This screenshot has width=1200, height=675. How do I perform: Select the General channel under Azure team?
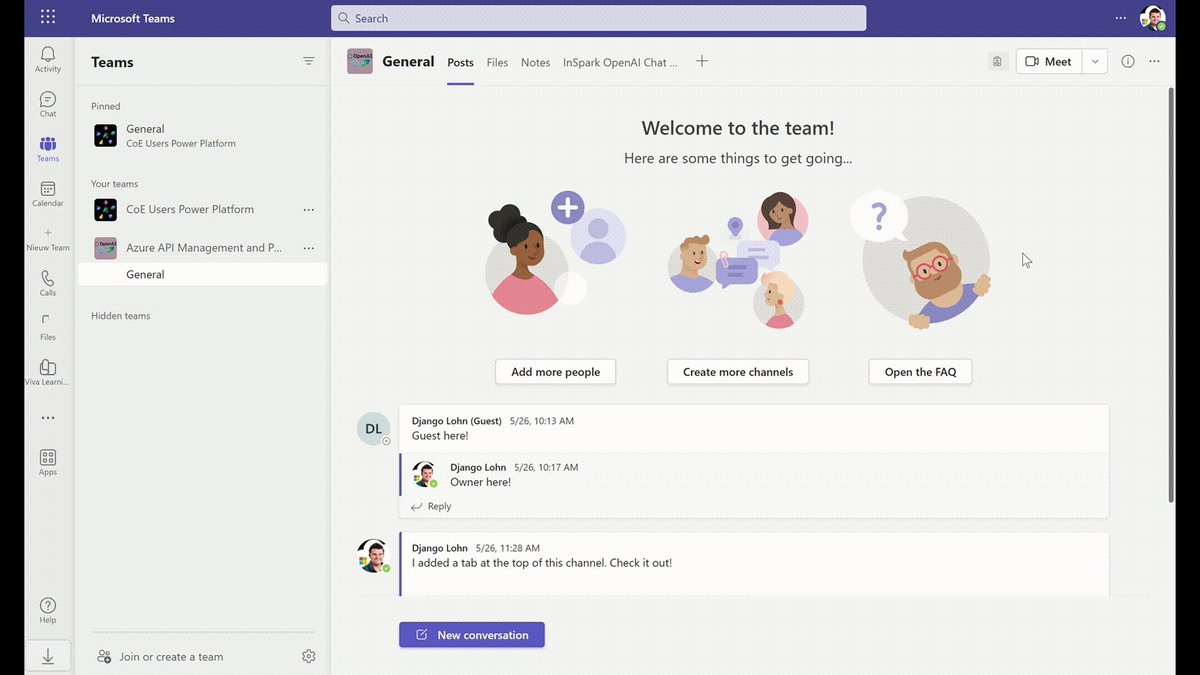click(x=202, y=274)
